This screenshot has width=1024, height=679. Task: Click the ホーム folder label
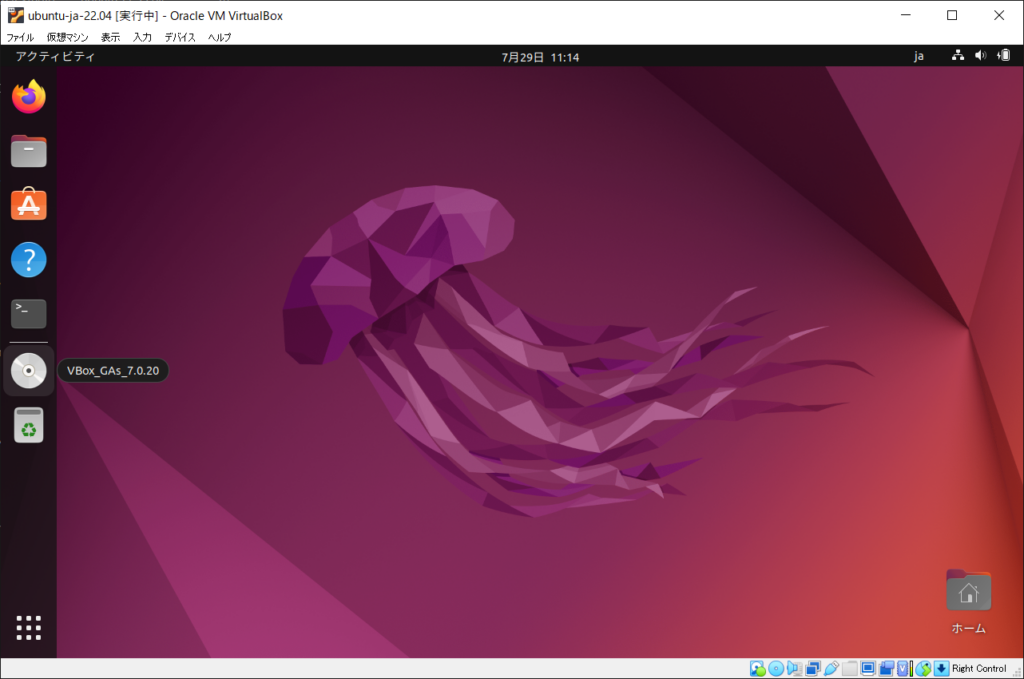(x=968, y=628)
